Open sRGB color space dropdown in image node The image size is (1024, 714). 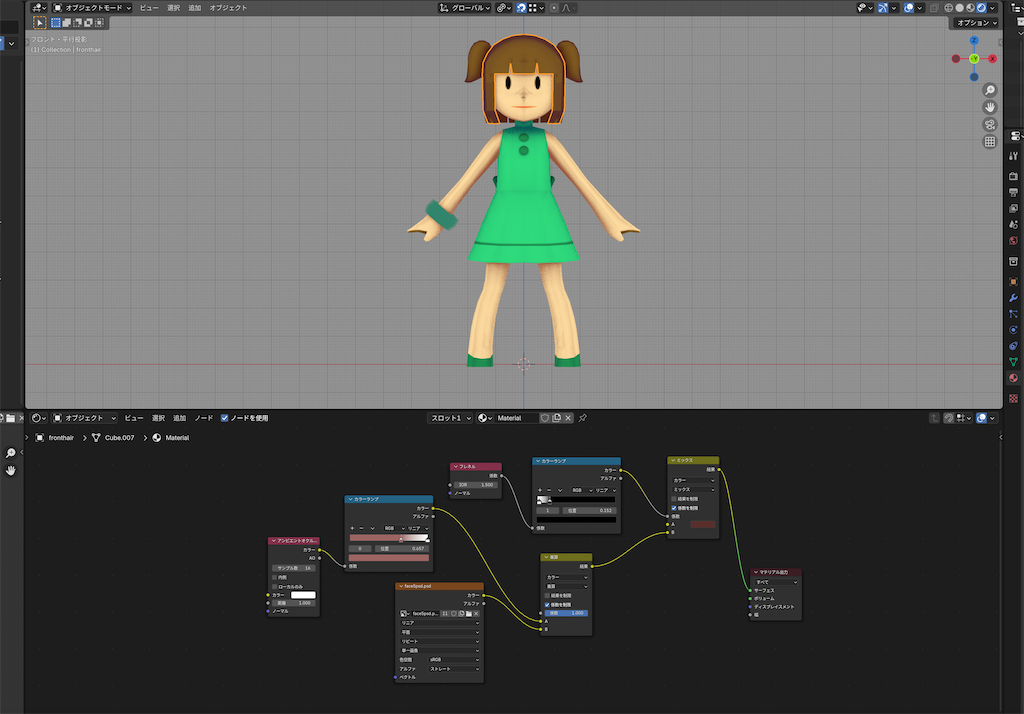455,660
